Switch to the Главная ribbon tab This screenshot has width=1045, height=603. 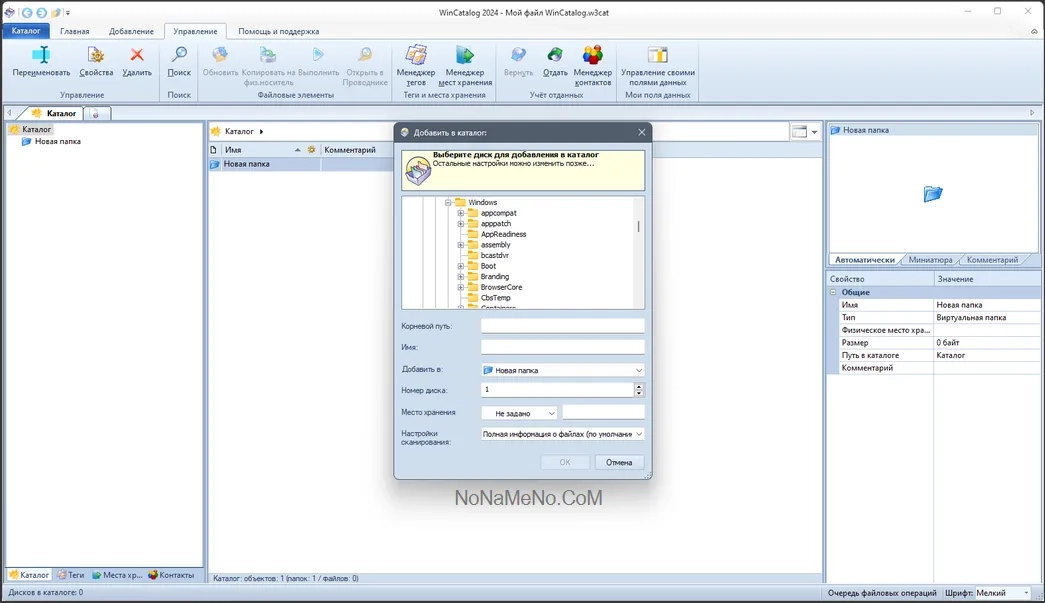click(74, 31)
